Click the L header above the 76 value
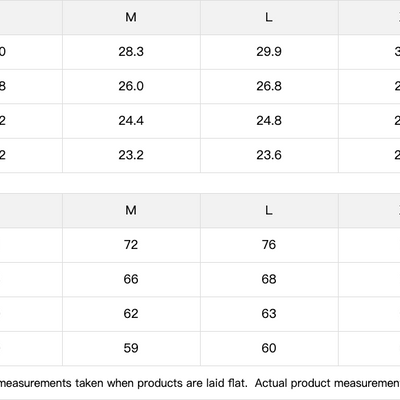The image size is (400, 400). pos(269,210)
